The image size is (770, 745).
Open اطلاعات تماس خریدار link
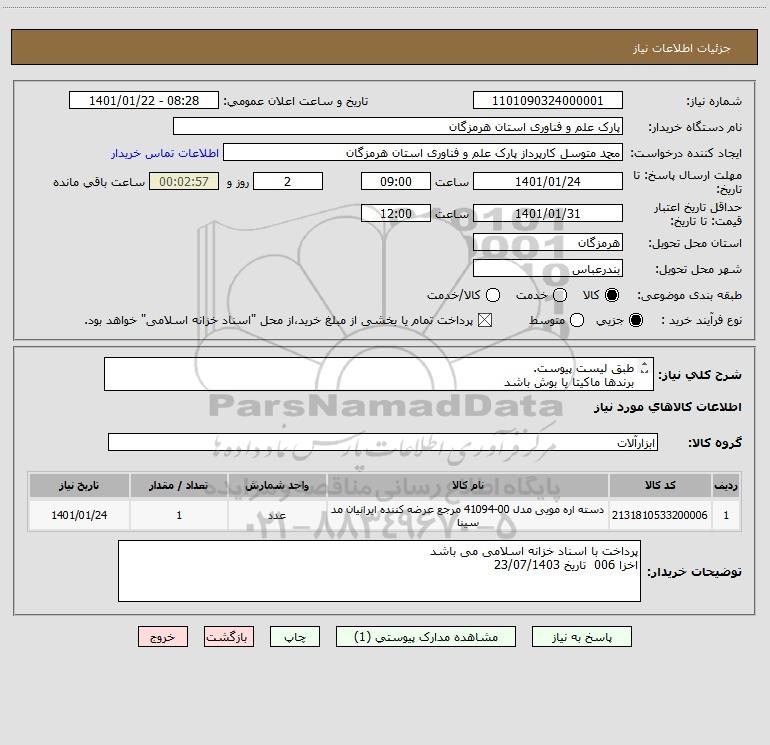pyautogui.click(x=165, y=153)
